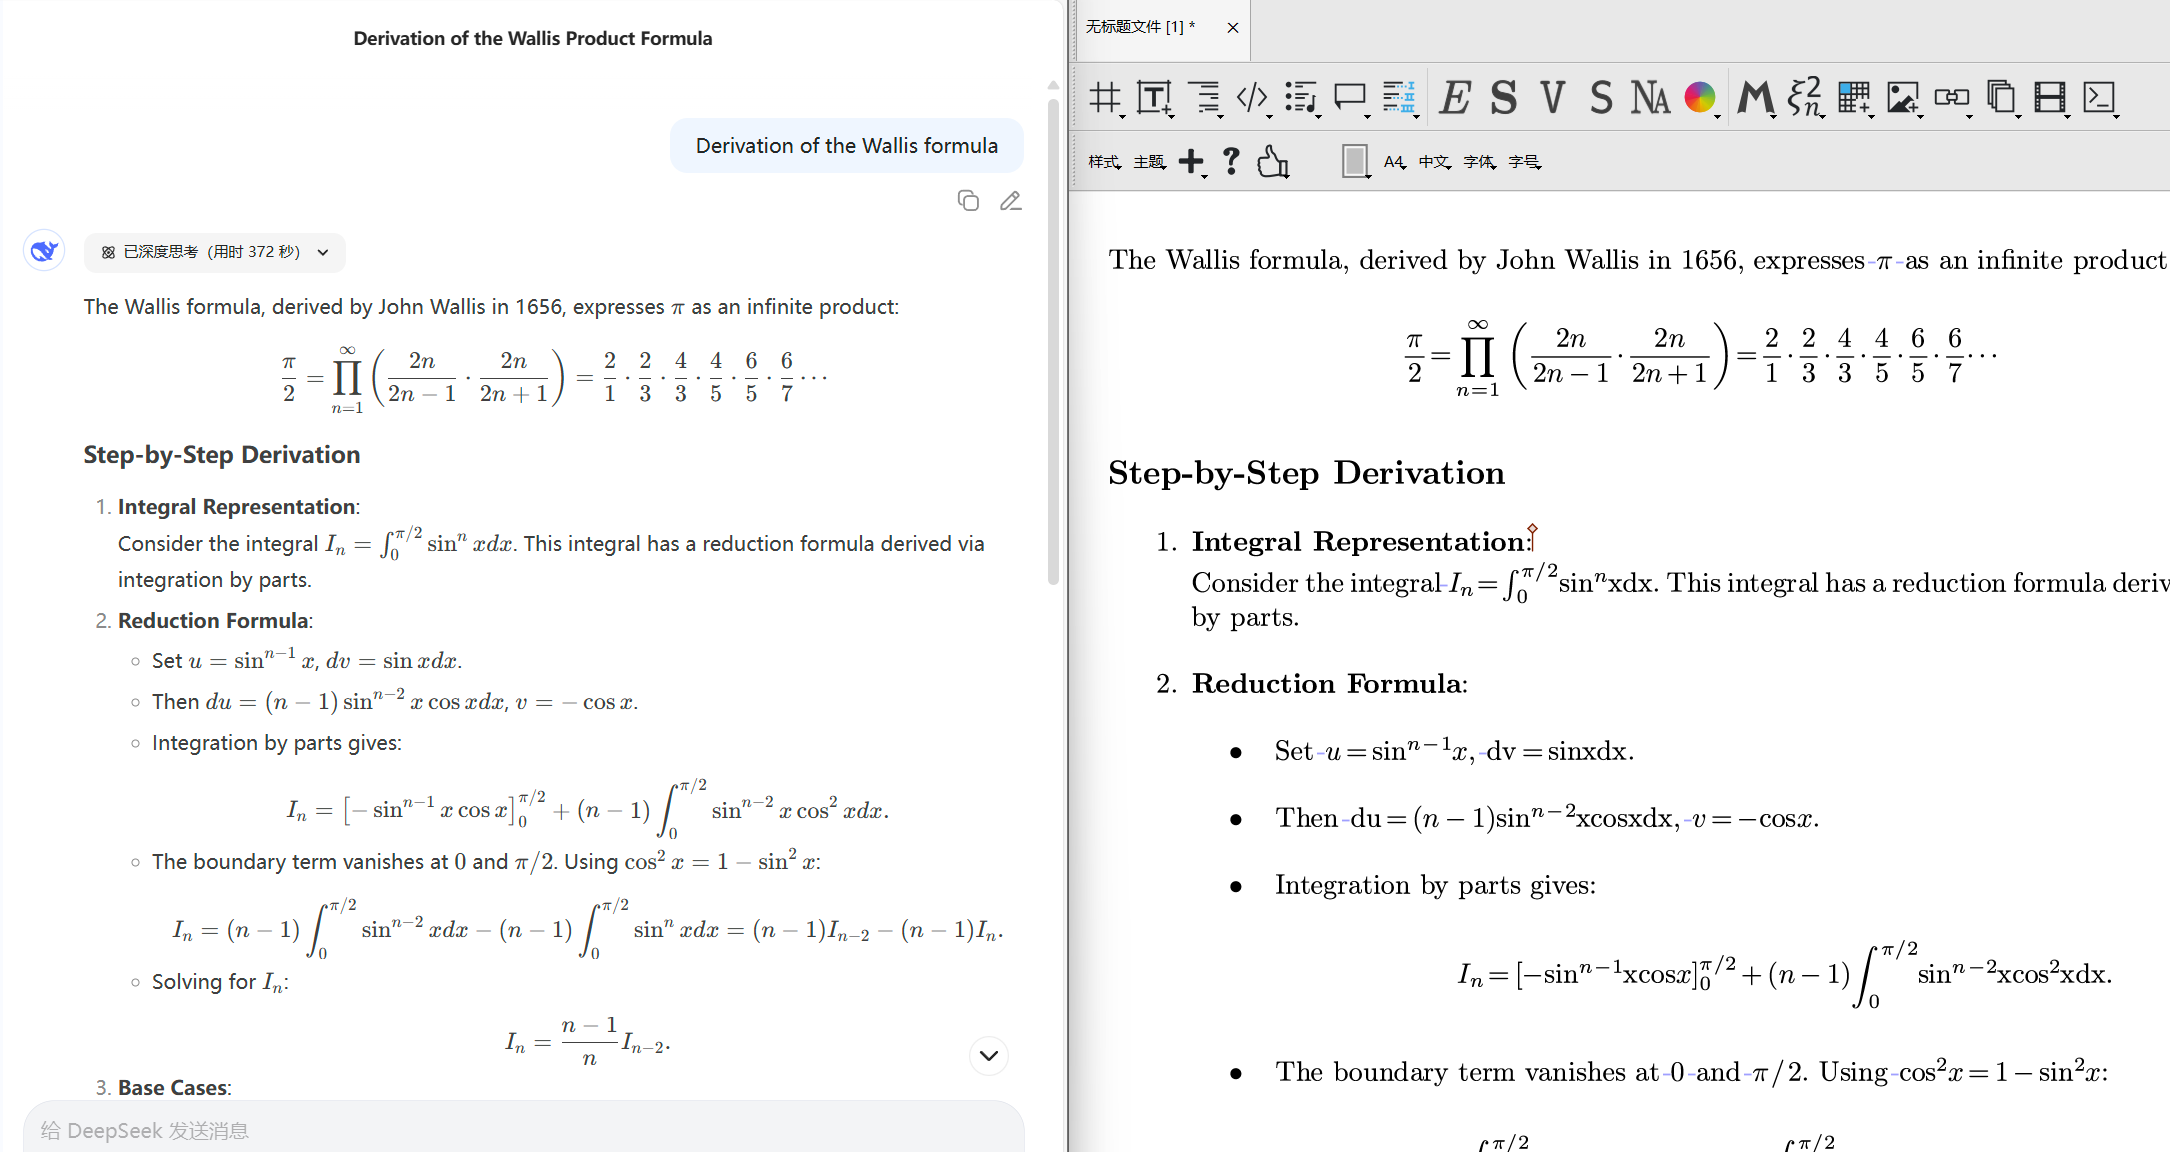Focus the 给 DeepSeek 发送消息 input field
The height and width of the screenshot is (1152, 2170).
coord(524,1130)
